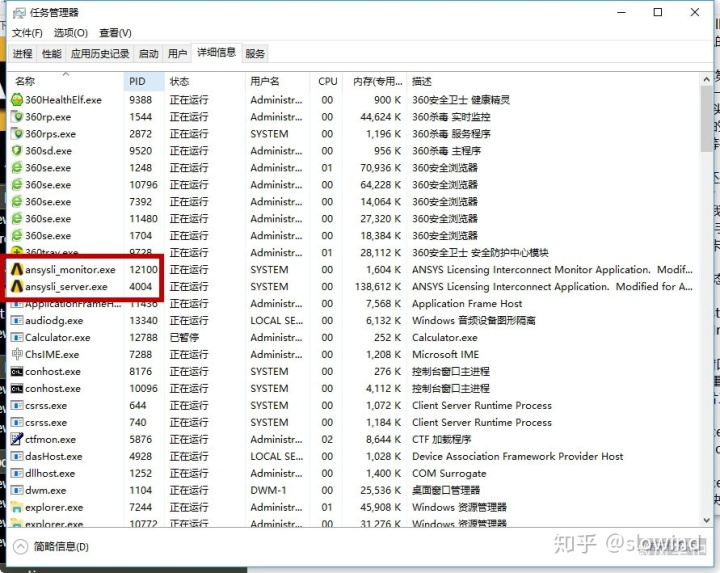Click the 360HealthElf.exe process icon
This screenshot has height=573, width=720.
pos(17,100)
